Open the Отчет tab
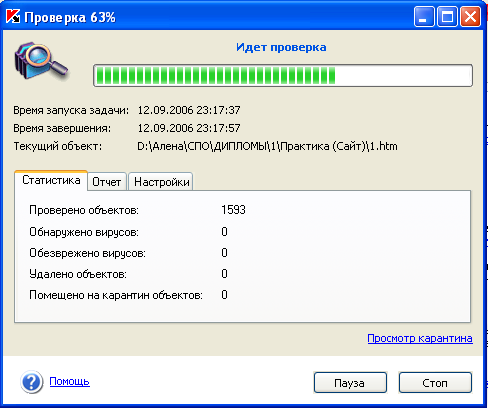 [107, 182]
